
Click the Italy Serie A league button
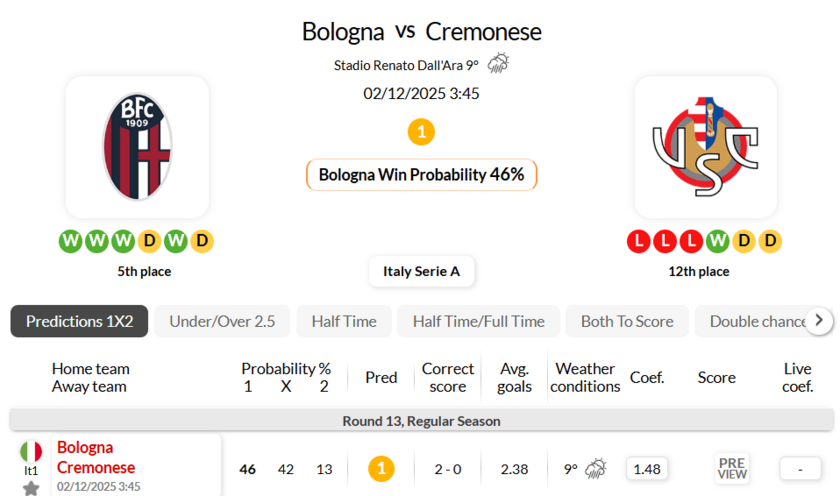pos(421,271)
